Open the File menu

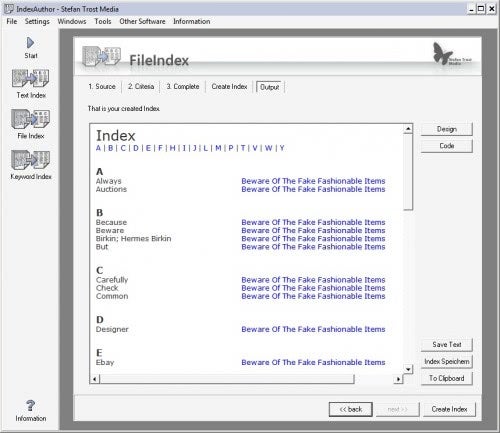click(12, 21)
